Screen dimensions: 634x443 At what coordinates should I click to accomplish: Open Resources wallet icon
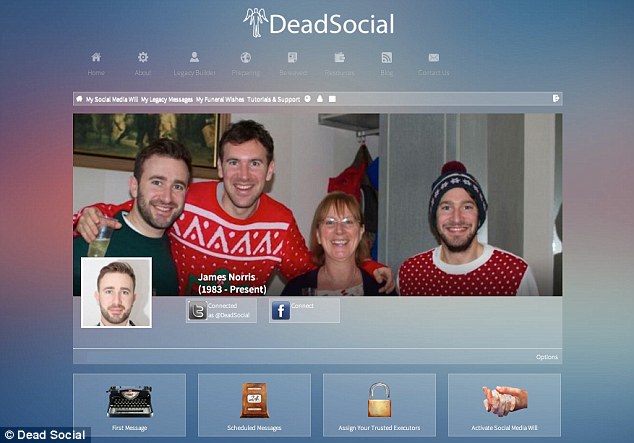[x=340, y=57]
